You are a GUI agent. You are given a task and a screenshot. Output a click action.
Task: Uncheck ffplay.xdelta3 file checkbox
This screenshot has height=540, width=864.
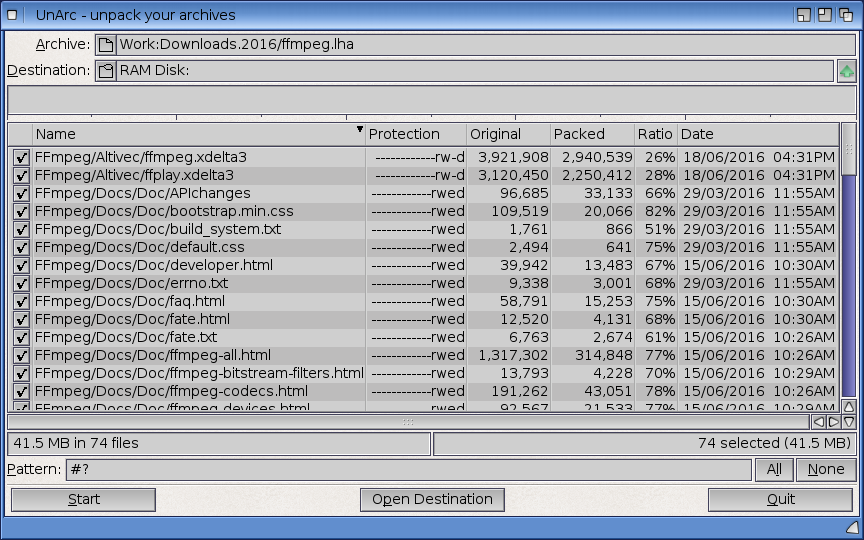point(21,175)
